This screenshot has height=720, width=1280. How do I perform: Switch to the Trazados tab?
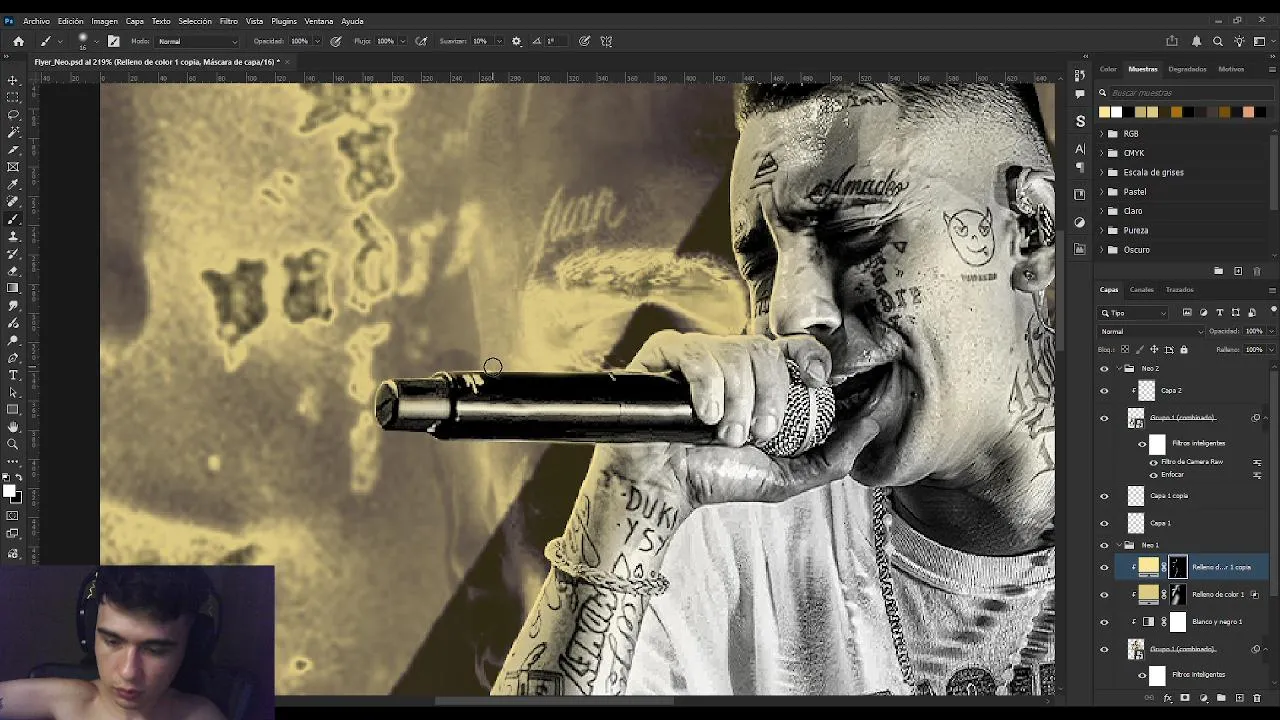click(1179, 290)
